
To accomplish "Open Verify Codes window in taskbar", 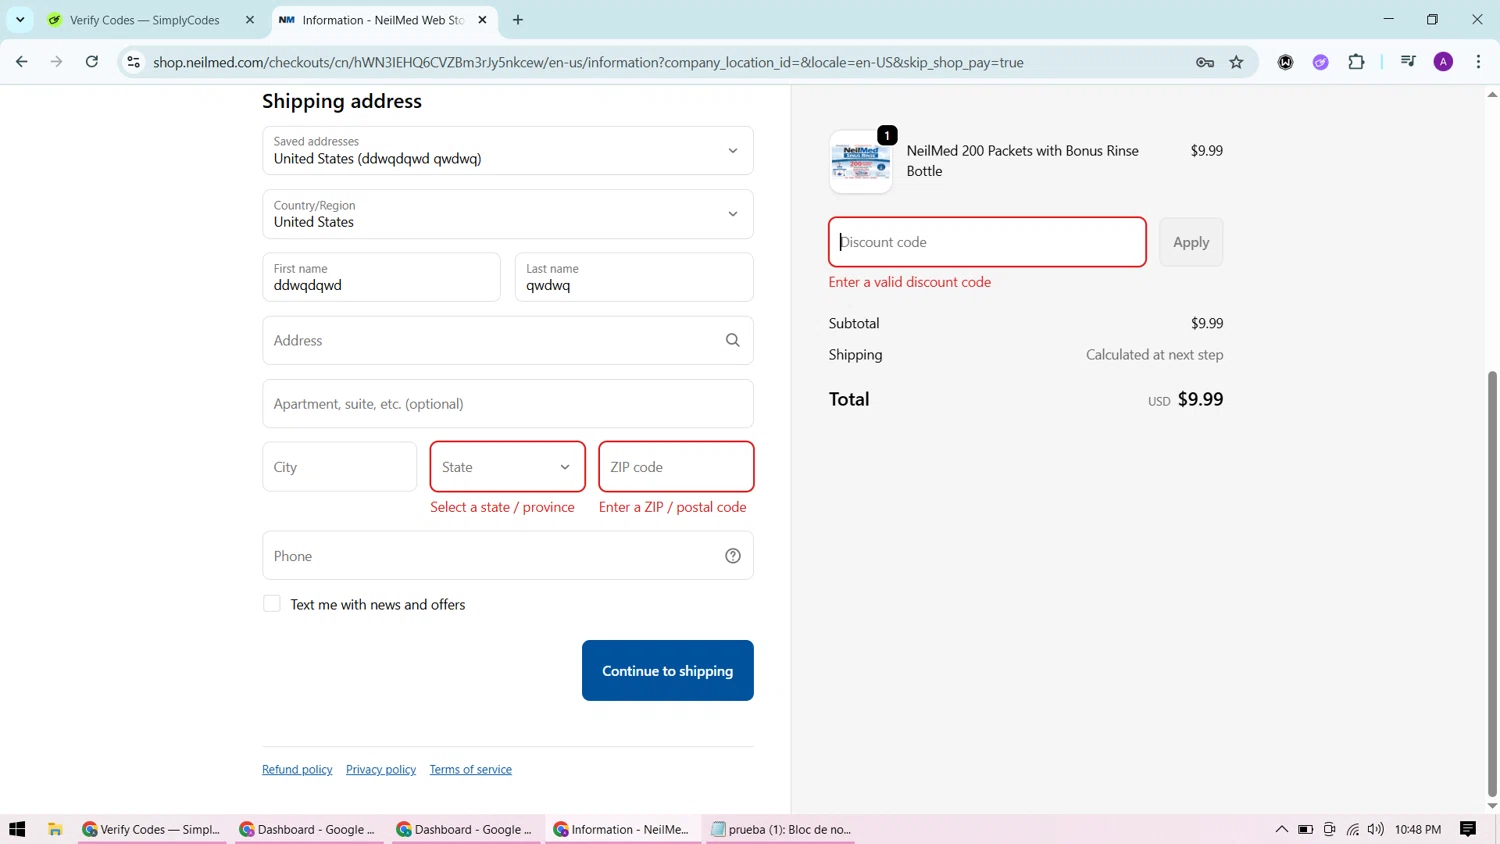I will (x=152, y=829).
